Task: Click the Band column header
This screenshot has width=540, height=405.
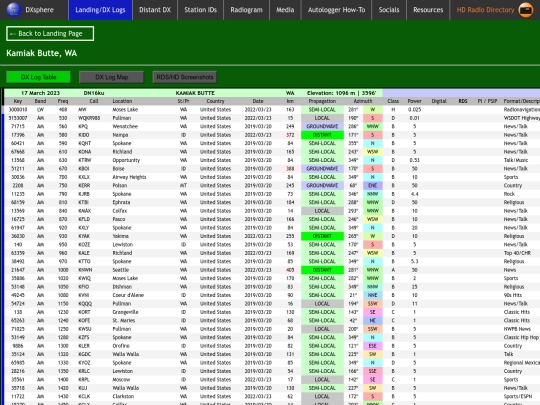Action: 40,101
